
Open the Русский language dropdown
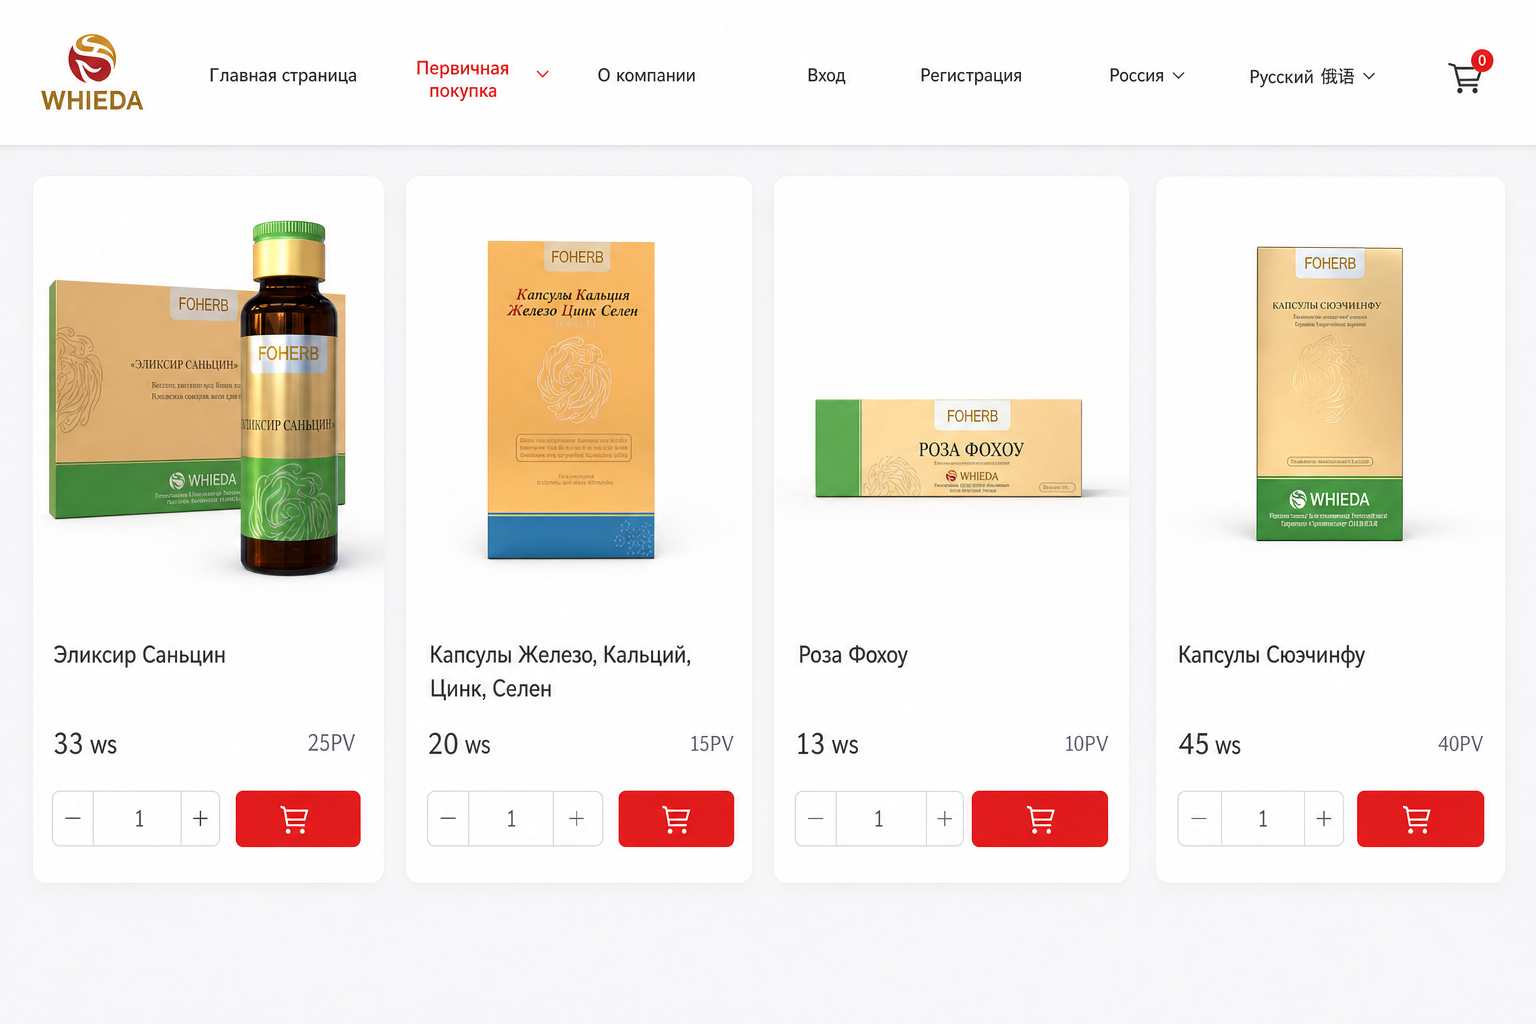click(1312, 76)
